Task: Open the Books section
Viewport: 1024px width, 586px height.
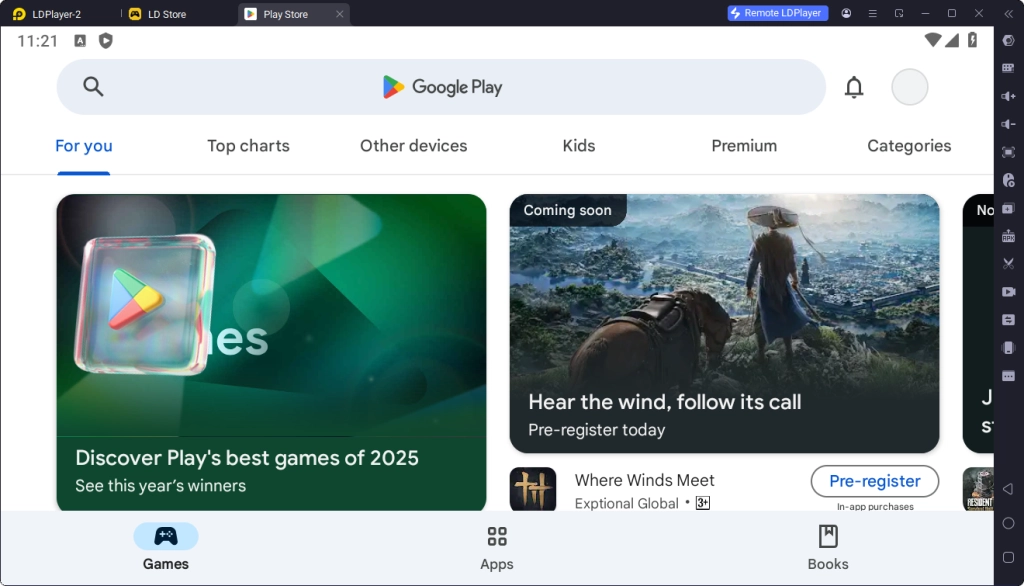Action: point(827,546)
